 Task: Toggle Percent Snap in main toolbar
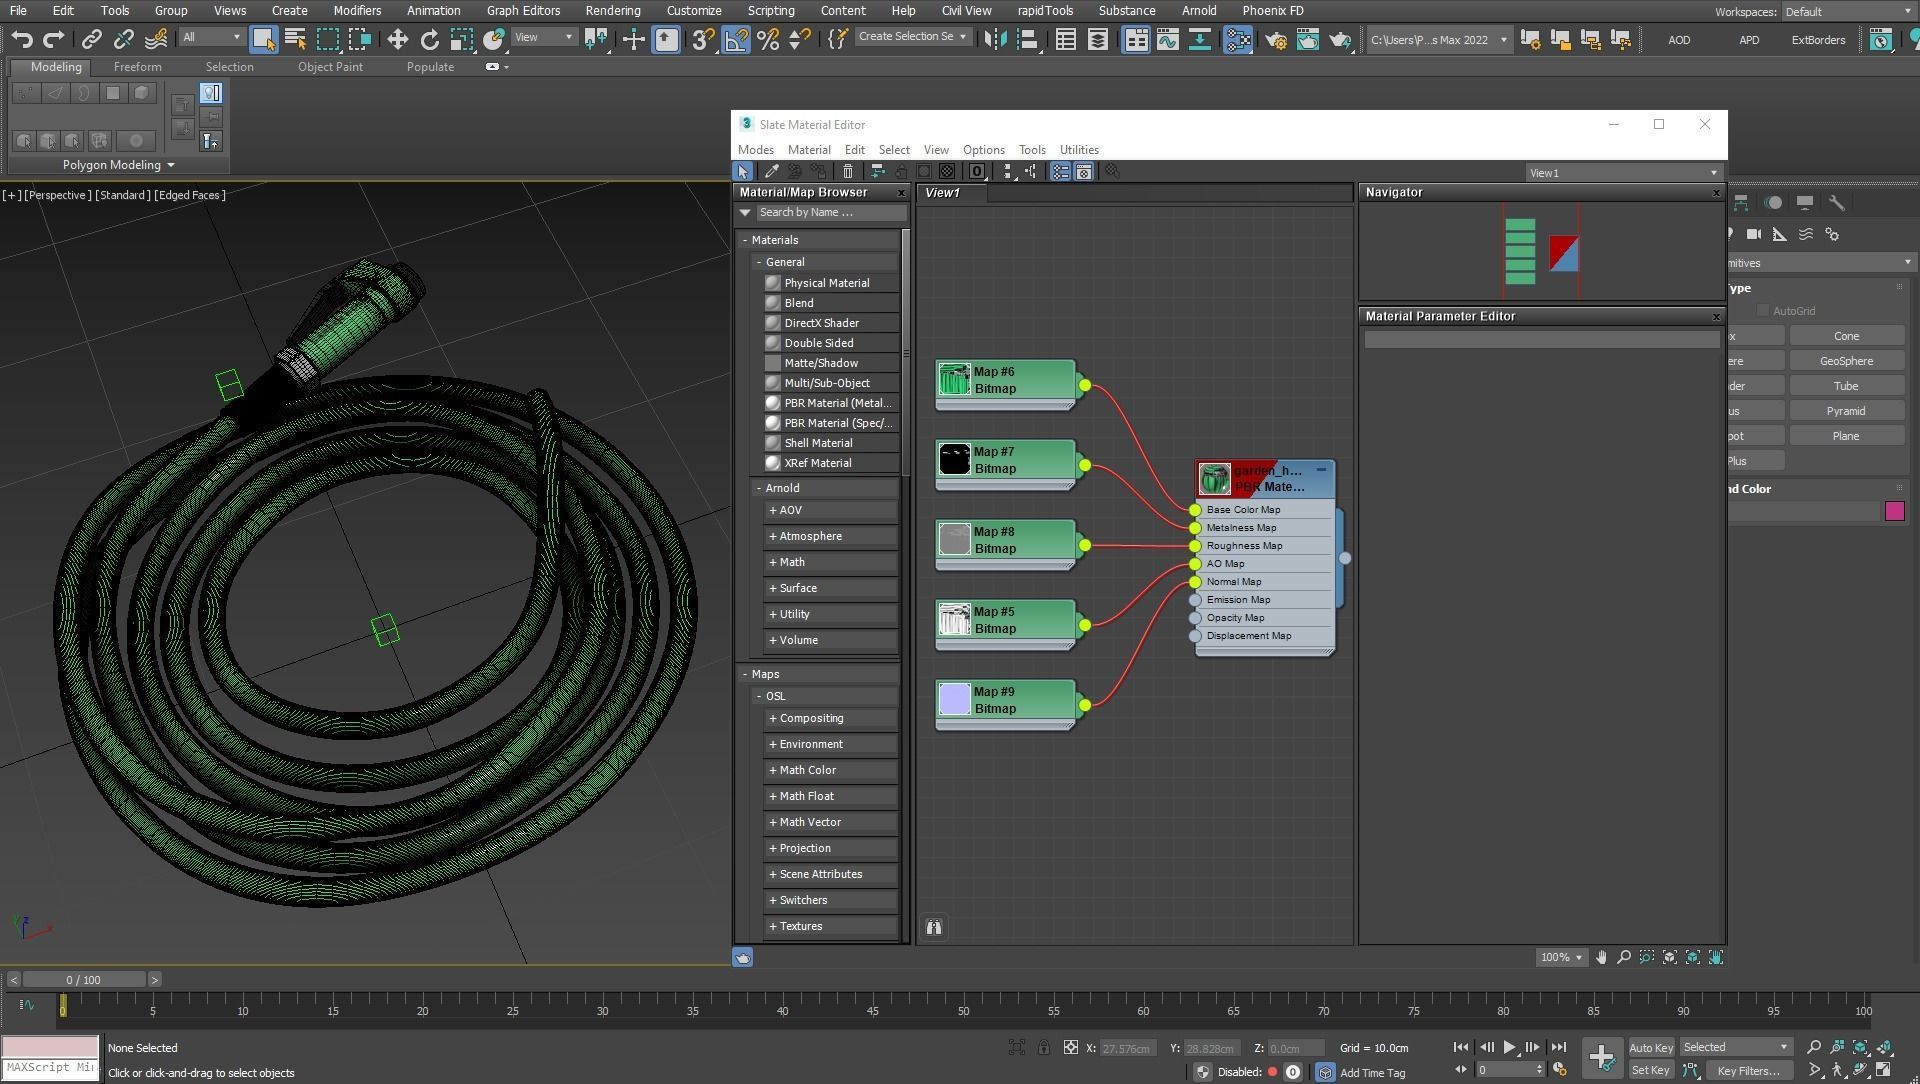point(768,39)
